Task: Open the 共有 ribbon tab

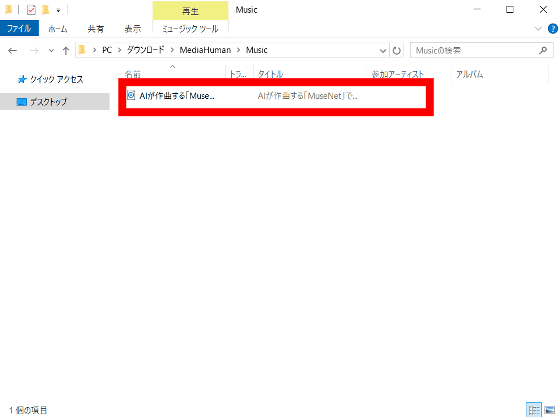Action: (96, 29)
